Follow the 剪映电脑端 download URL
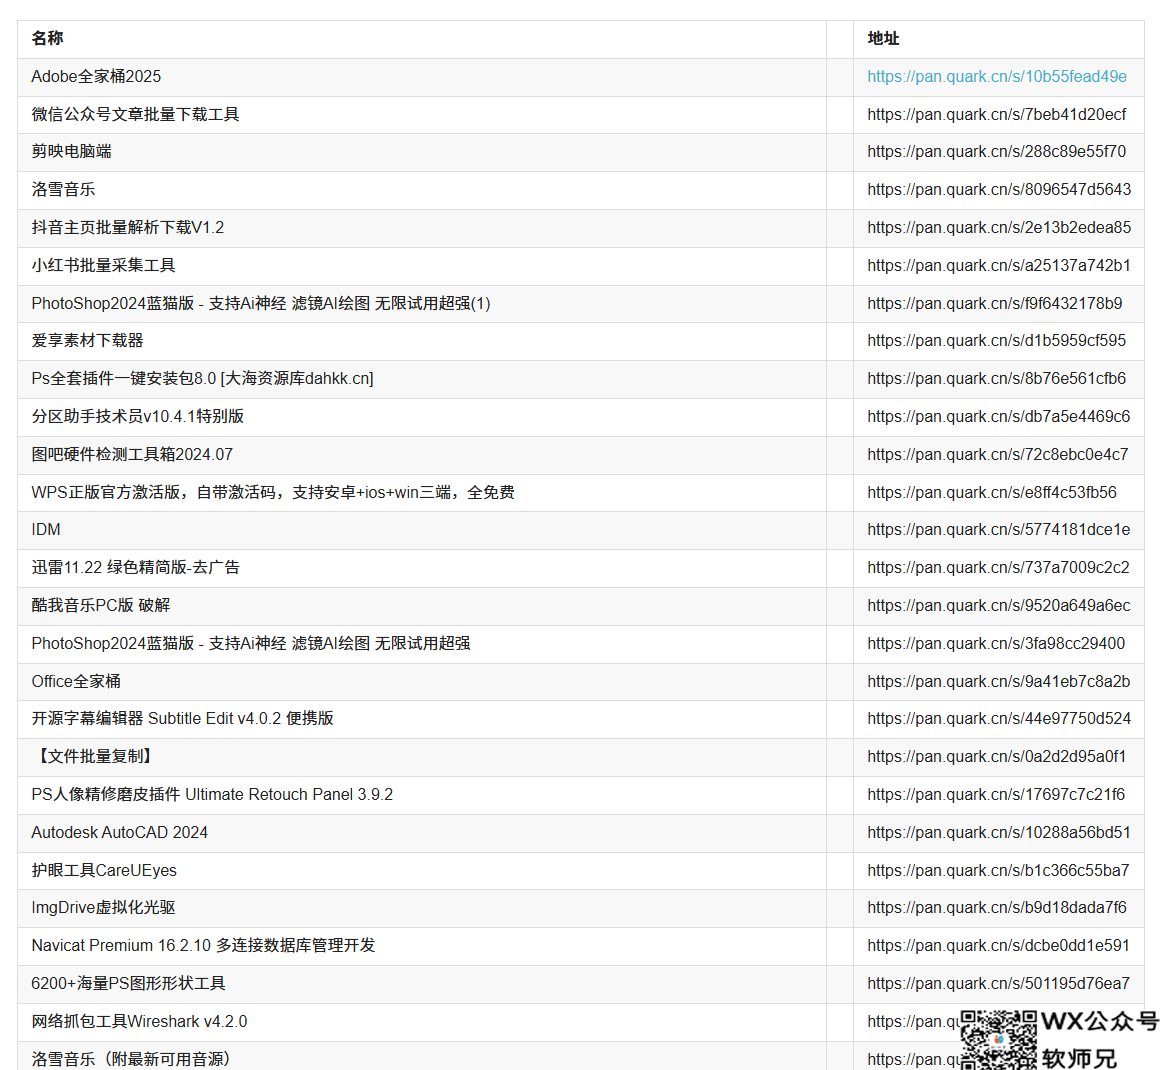1160x1070 pixels. 997,152
